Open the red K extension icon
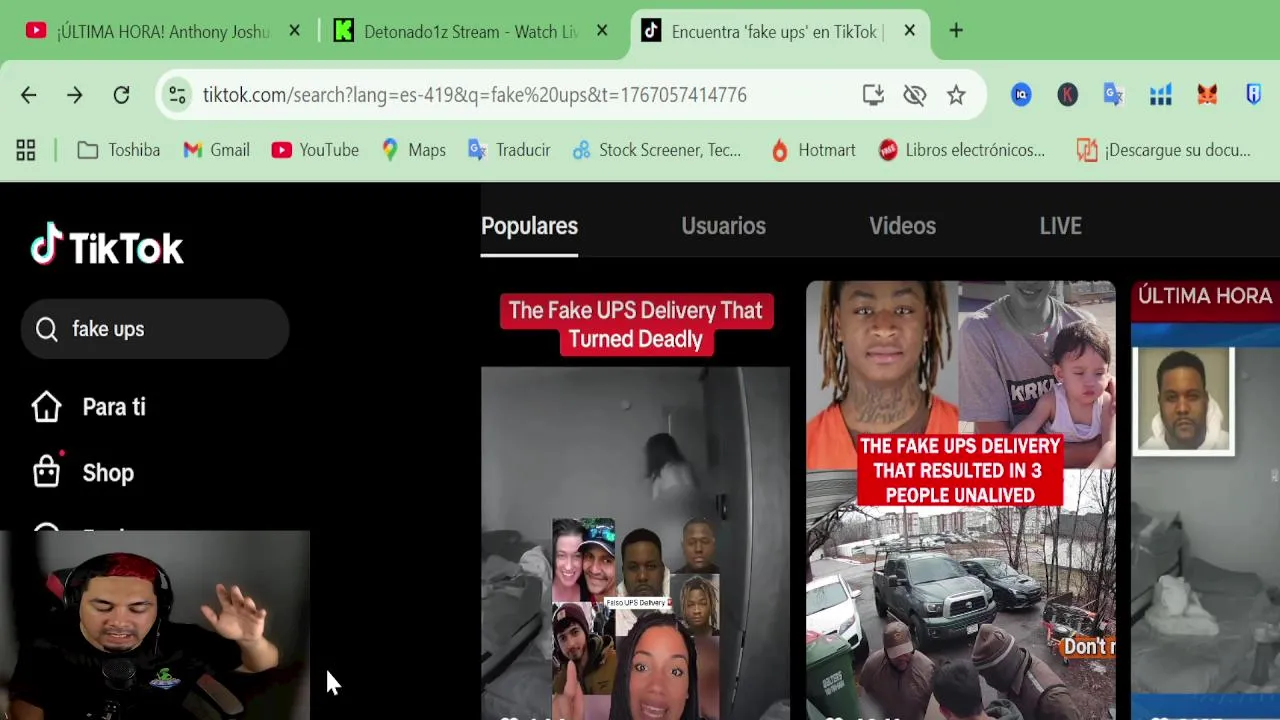Image resolution: width=1280 pixels, height=720 pixels. 1067,95
